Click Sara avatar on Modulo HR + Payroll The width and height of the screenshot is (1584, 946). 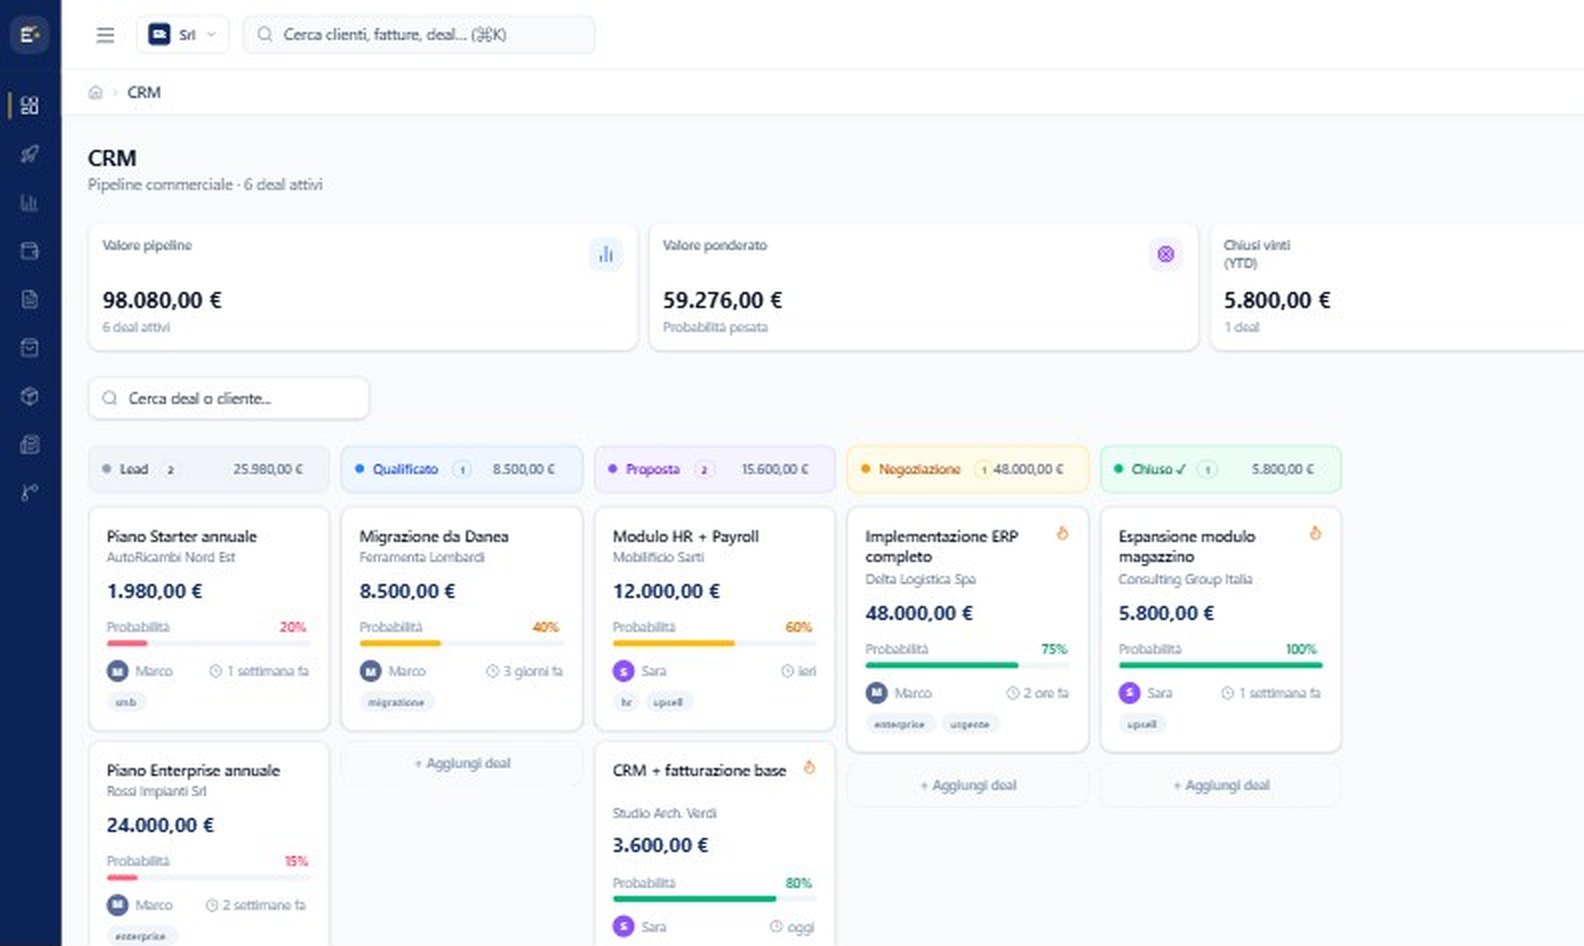pyautogui.click(x=624, y=671)
